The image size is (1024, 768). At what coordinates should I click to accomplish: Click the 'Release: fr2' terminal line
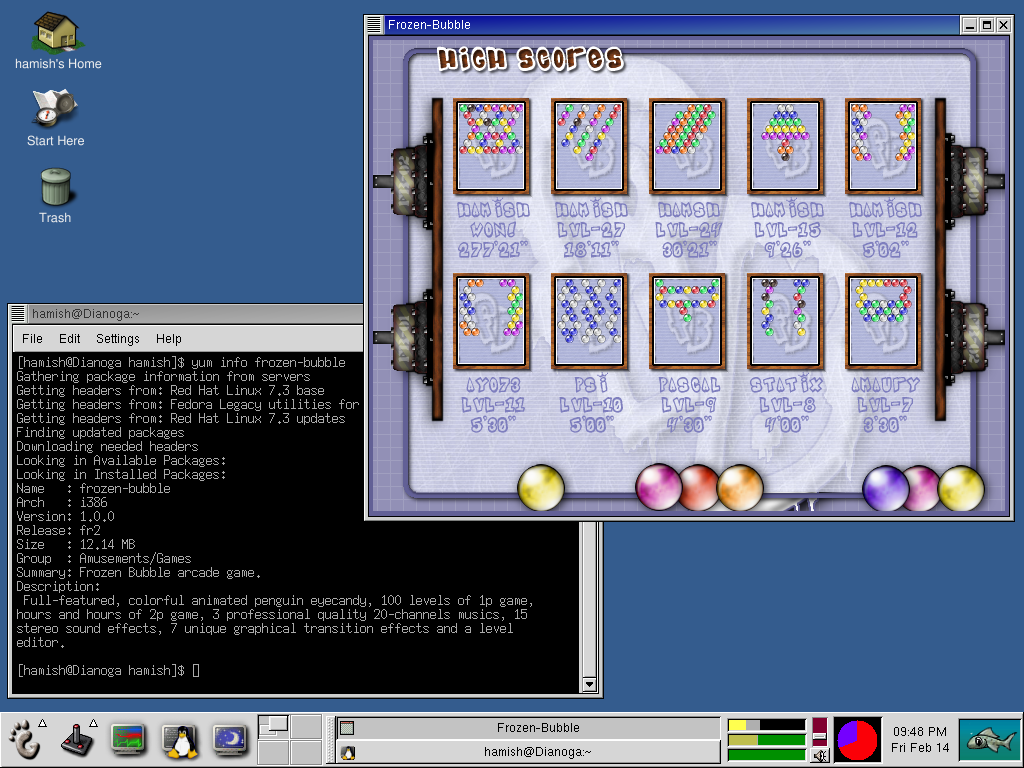pos(59,530)
